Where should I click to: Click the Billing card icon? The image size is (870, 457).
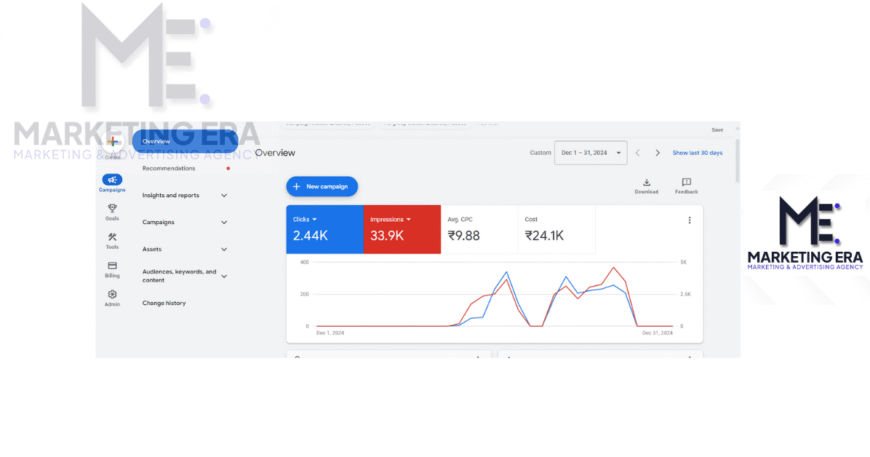(112, 266)
